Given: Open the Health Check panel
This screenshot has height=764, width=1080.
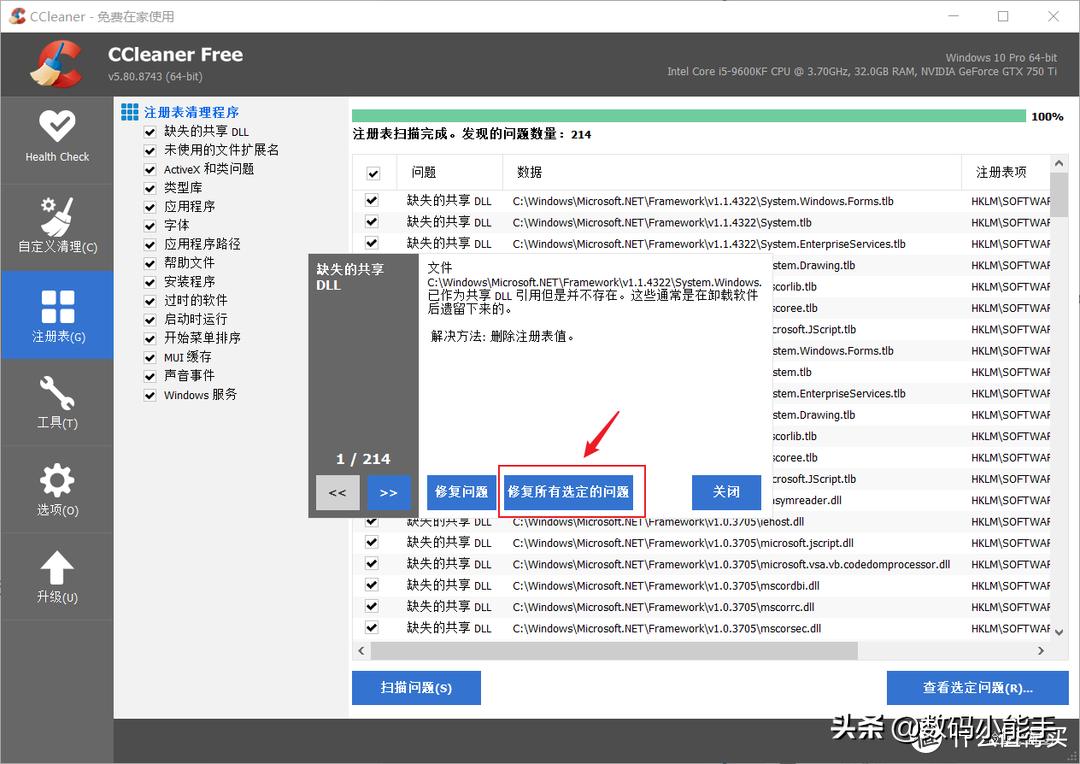Looking at the screenshot, I should click(x=57, y=136).
